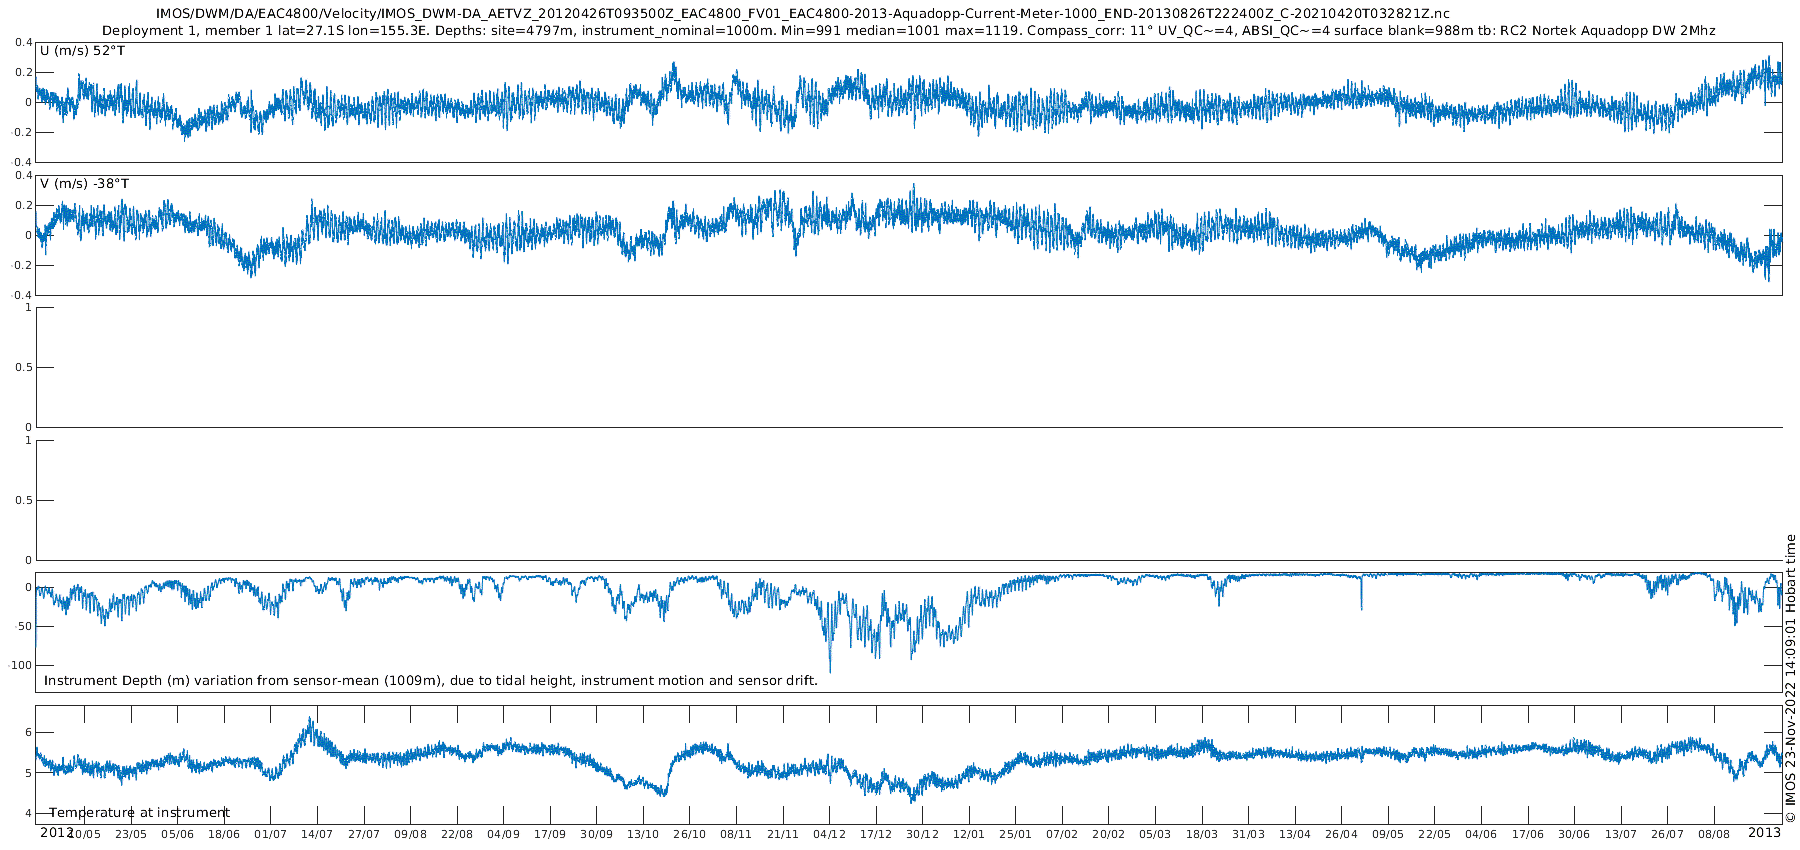The width and height of the screenshot is (1800, 850).
Task: Click the '2013' year label on the time axis
Action: 1764,832
